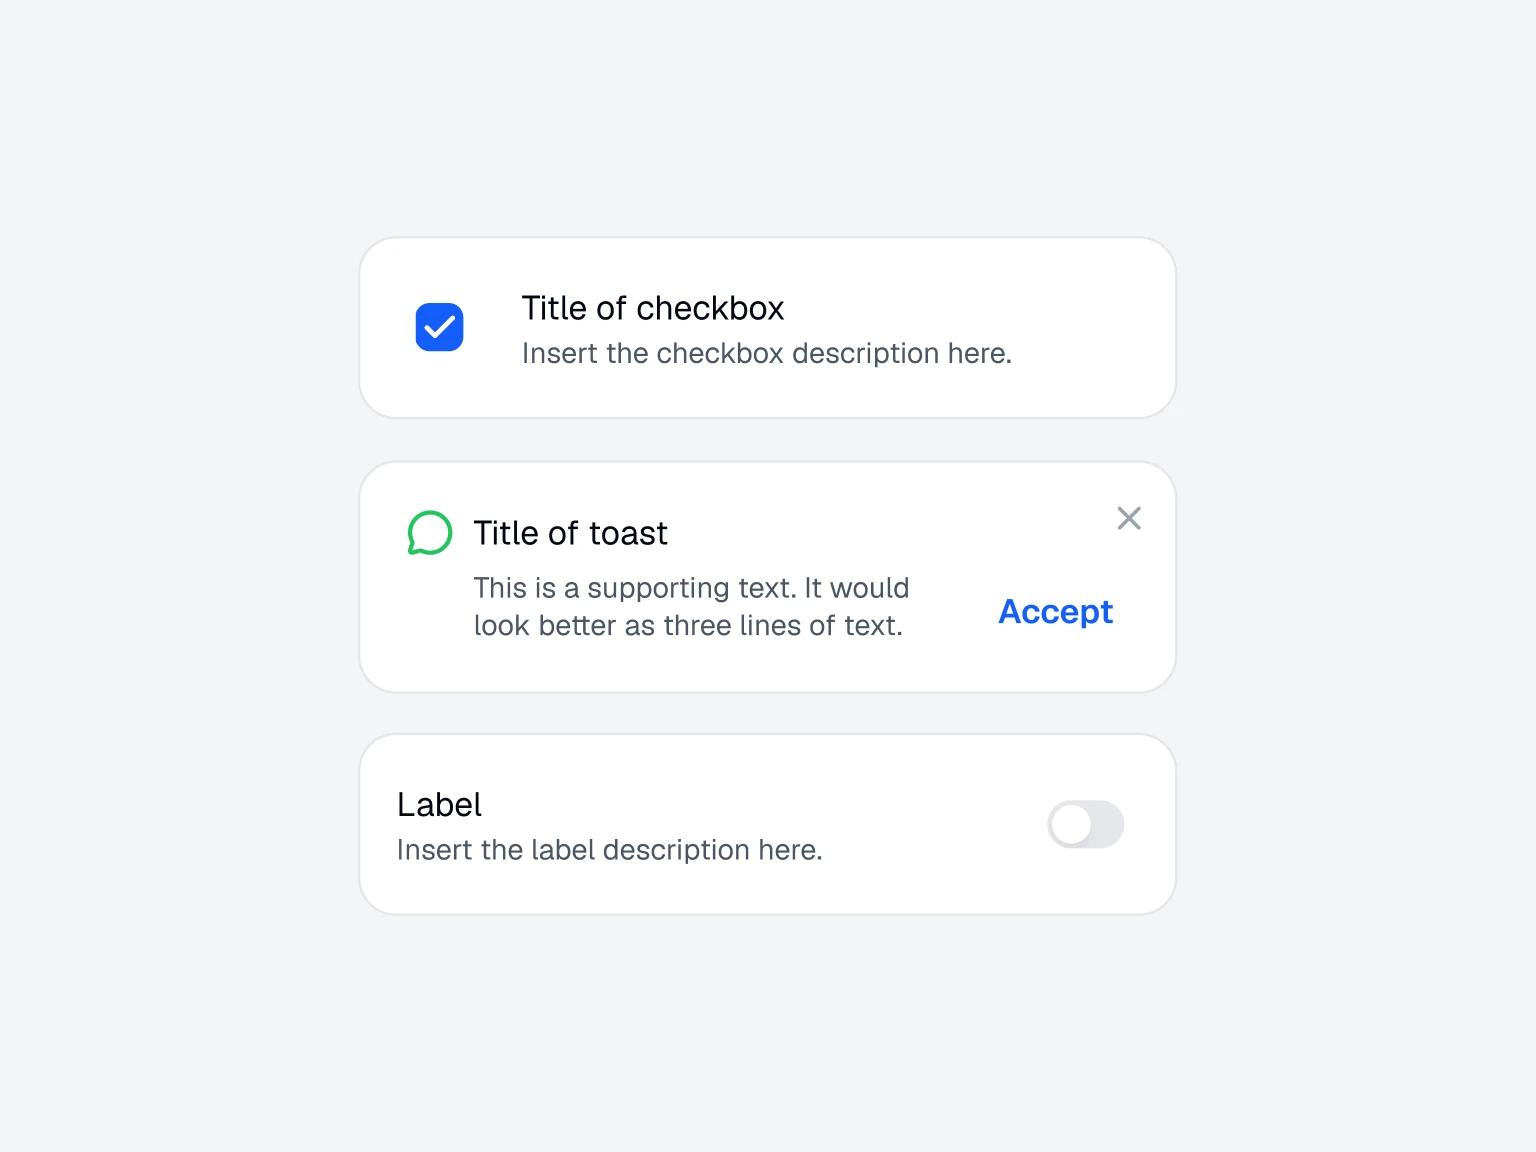The height and width of the screenshot is (1152, 1536).
Task: Select the speech bubble beside Title of toast
Action: tap(429, 533)
